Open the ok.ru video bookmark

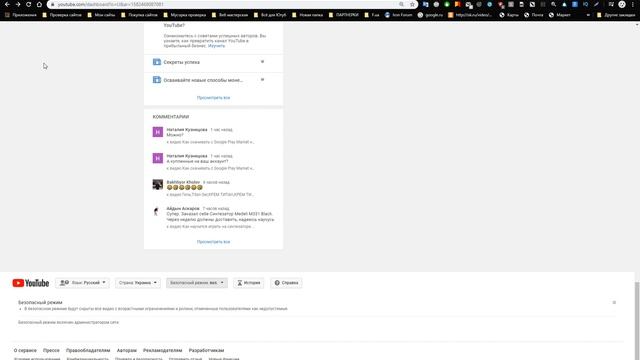click(x=470, y=15)
